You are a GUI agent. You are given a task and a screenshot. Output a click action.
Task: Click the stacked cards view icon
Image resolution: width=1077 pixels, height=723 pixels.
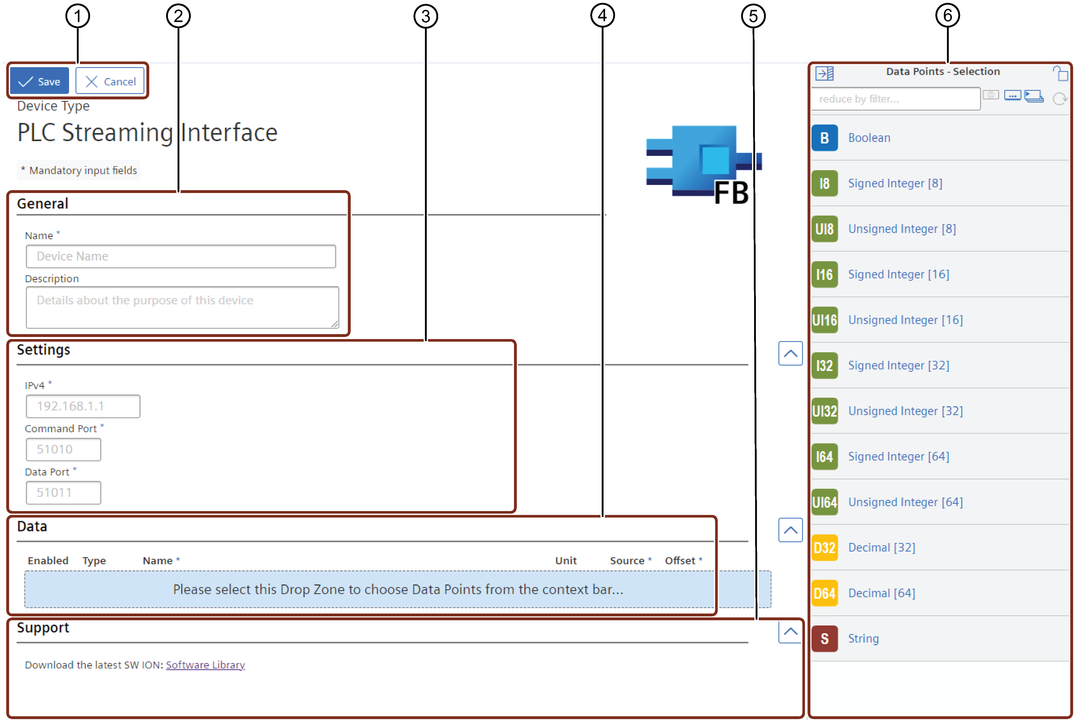click(1034, 97)
